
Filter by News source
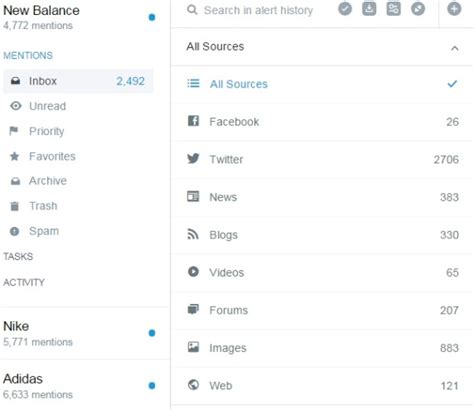click(322, 197)
